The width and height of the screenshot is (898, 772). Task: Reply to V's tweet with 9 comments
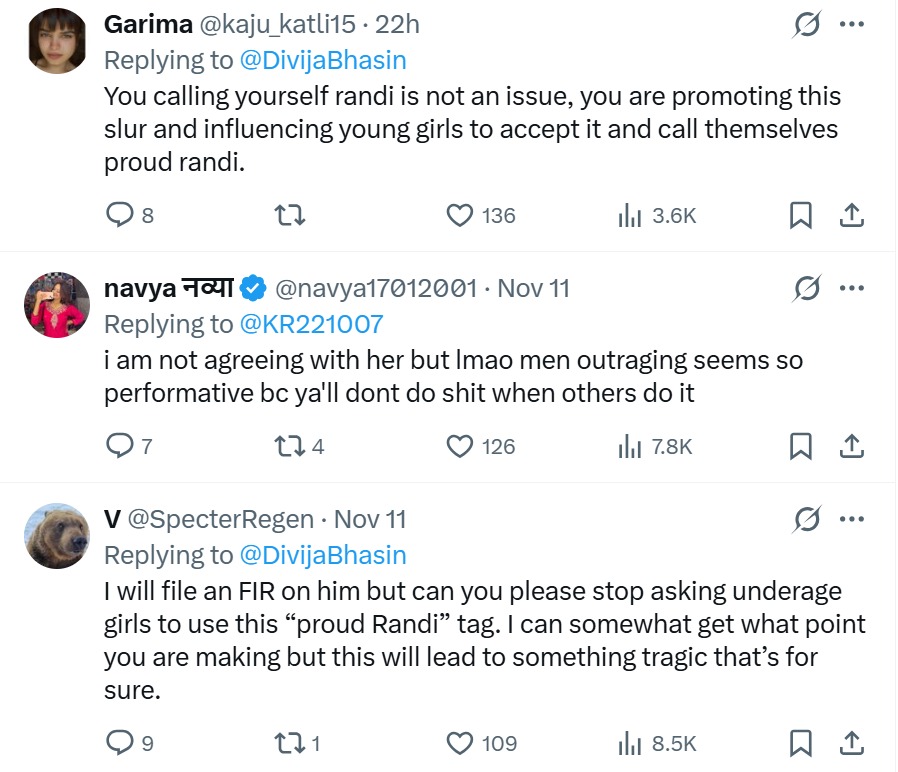coord(119,742)
